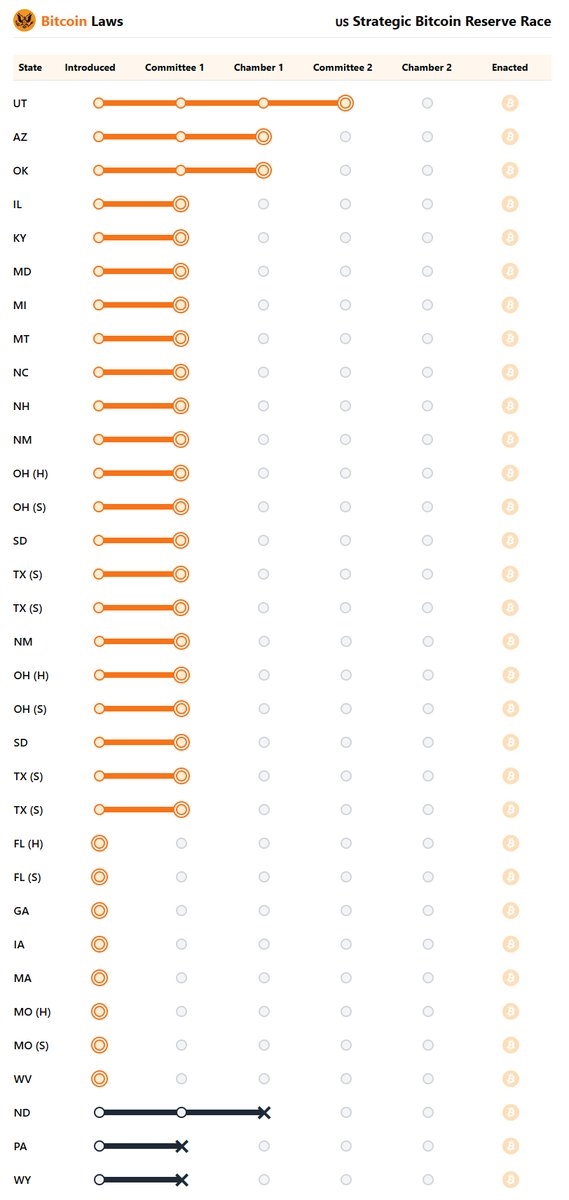Select the empty Committee 2 dot for OK

[345, 170]
